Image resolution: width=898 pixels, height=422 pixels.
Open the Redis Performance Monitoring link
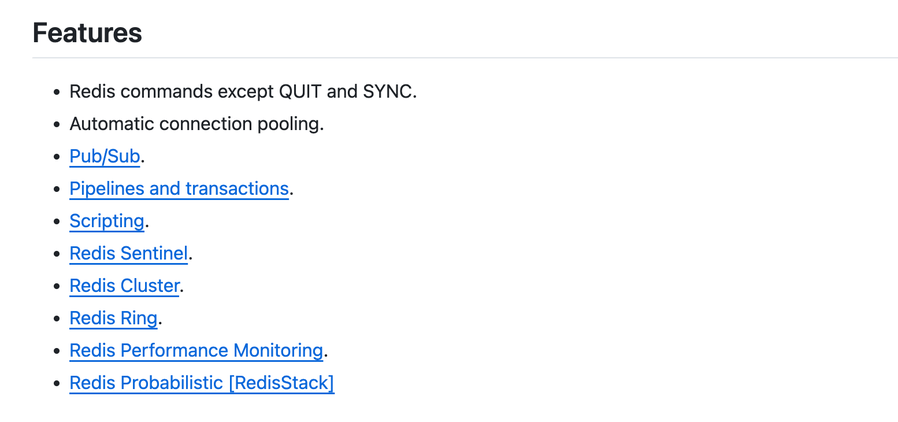196,350
